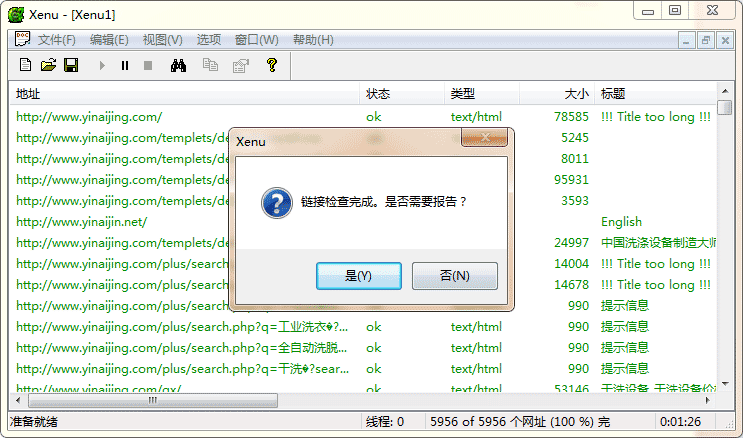Screen dimensions: 743x438
Task: Click the title 中国洗涤设备制造大师
Action: 658,243
